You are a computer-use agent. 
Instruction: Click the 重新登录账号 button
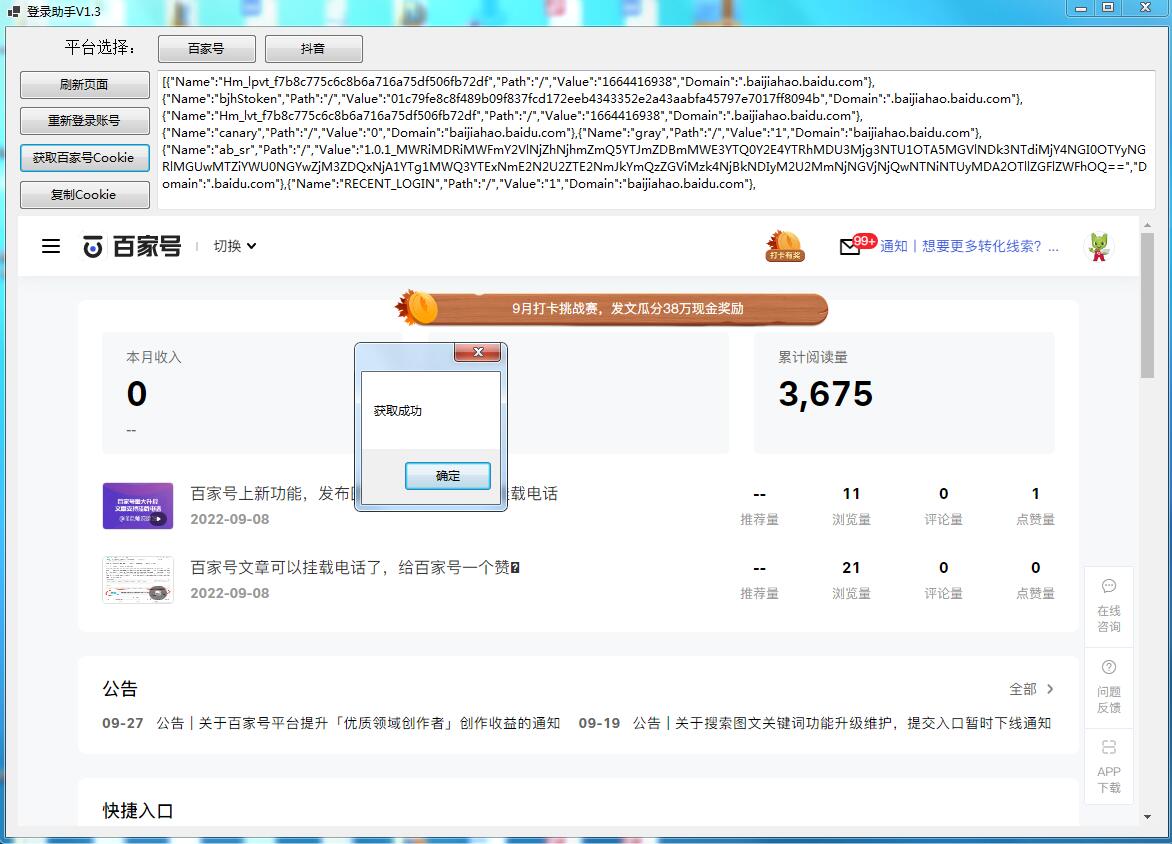pos(84,120)
